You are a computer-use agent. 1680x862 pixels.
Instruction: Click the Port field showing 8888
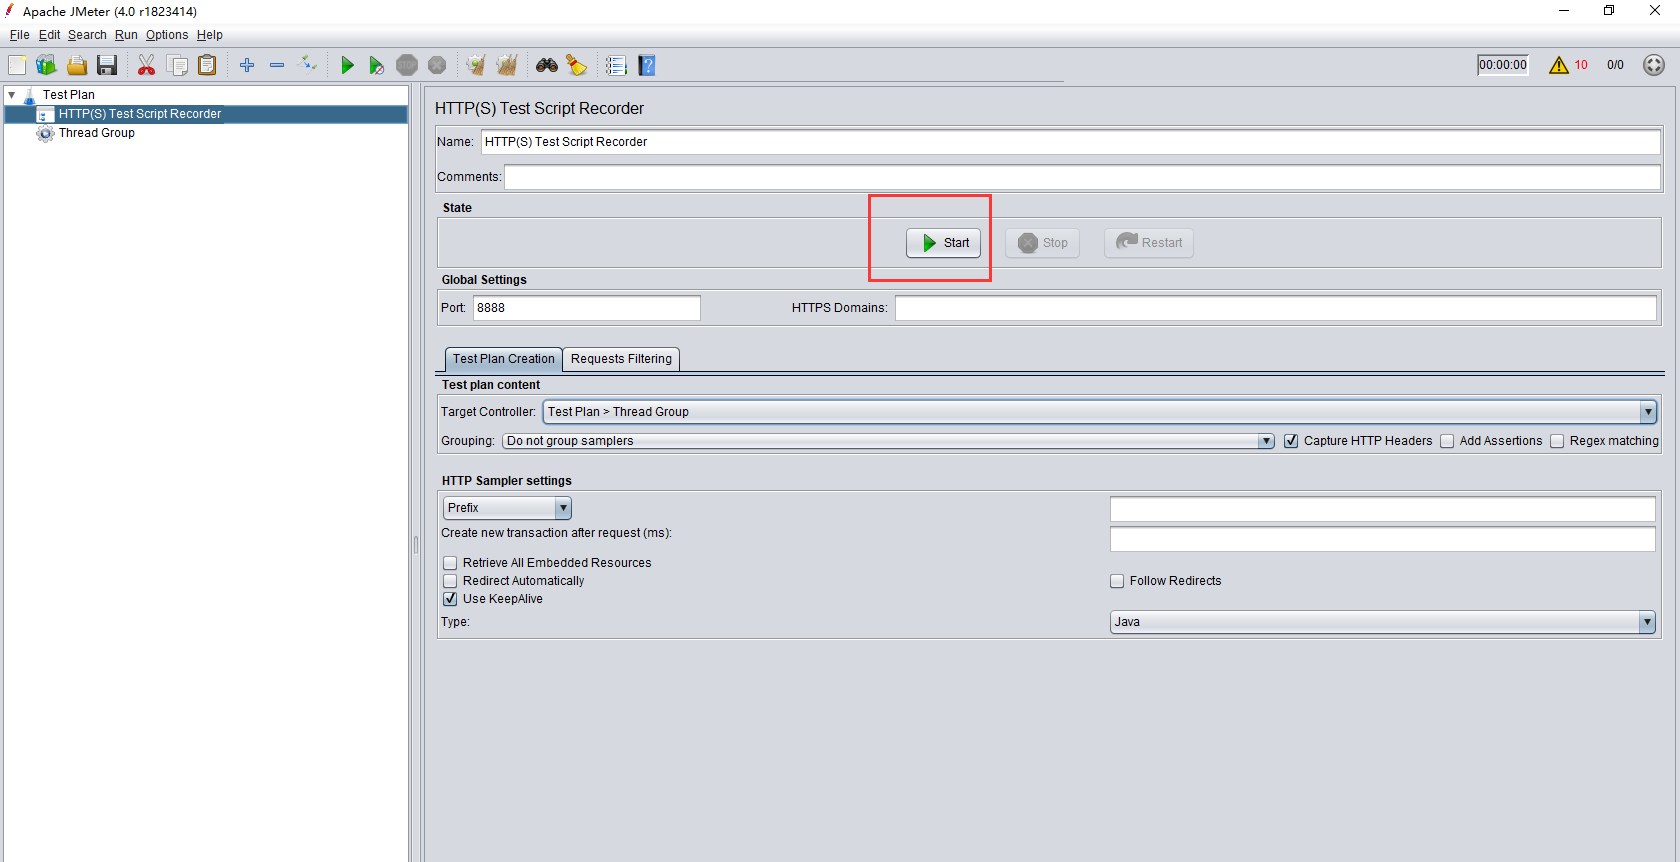[586, 308]
